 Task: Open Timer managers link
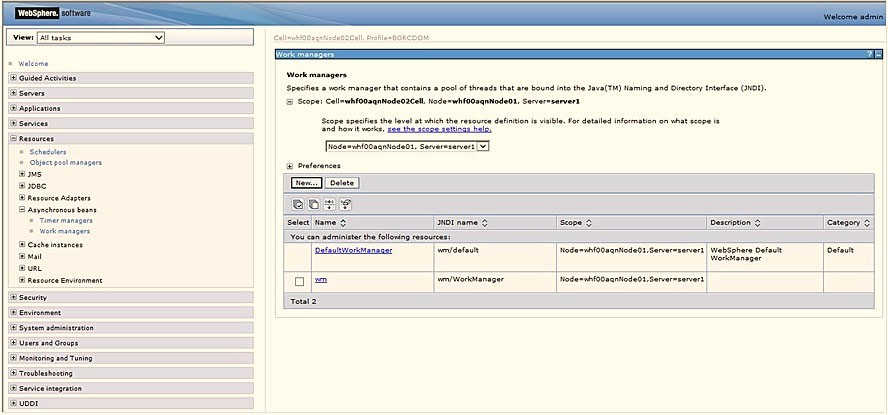pos(66,220)
